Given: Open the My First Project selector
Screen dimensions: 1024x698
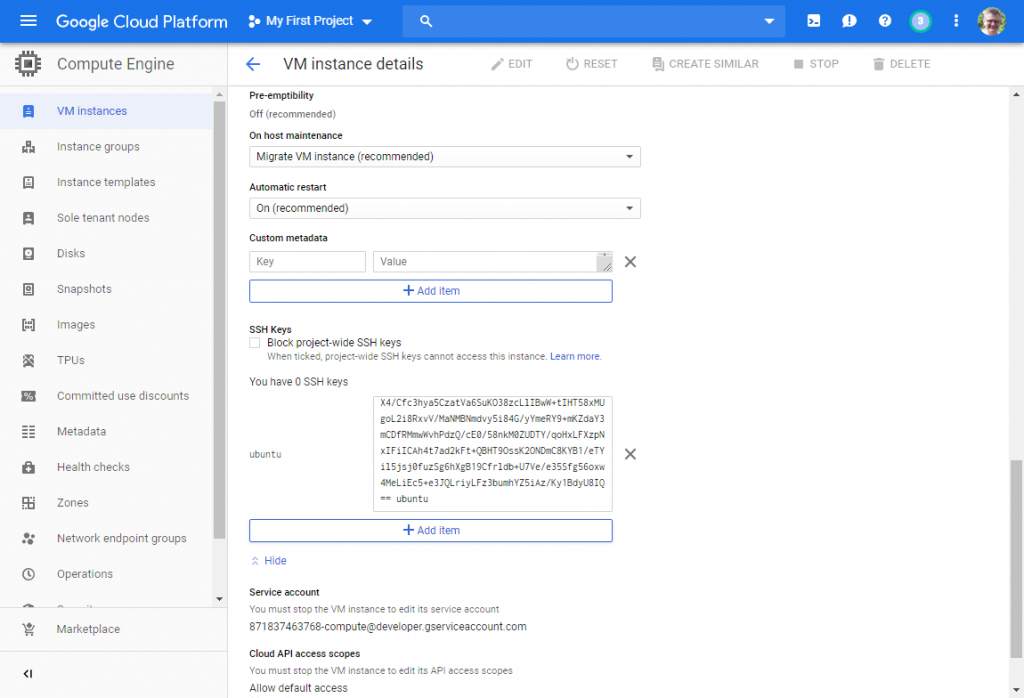Looking at the screenshot, I should pyautogui.click(x=310, y=21).
